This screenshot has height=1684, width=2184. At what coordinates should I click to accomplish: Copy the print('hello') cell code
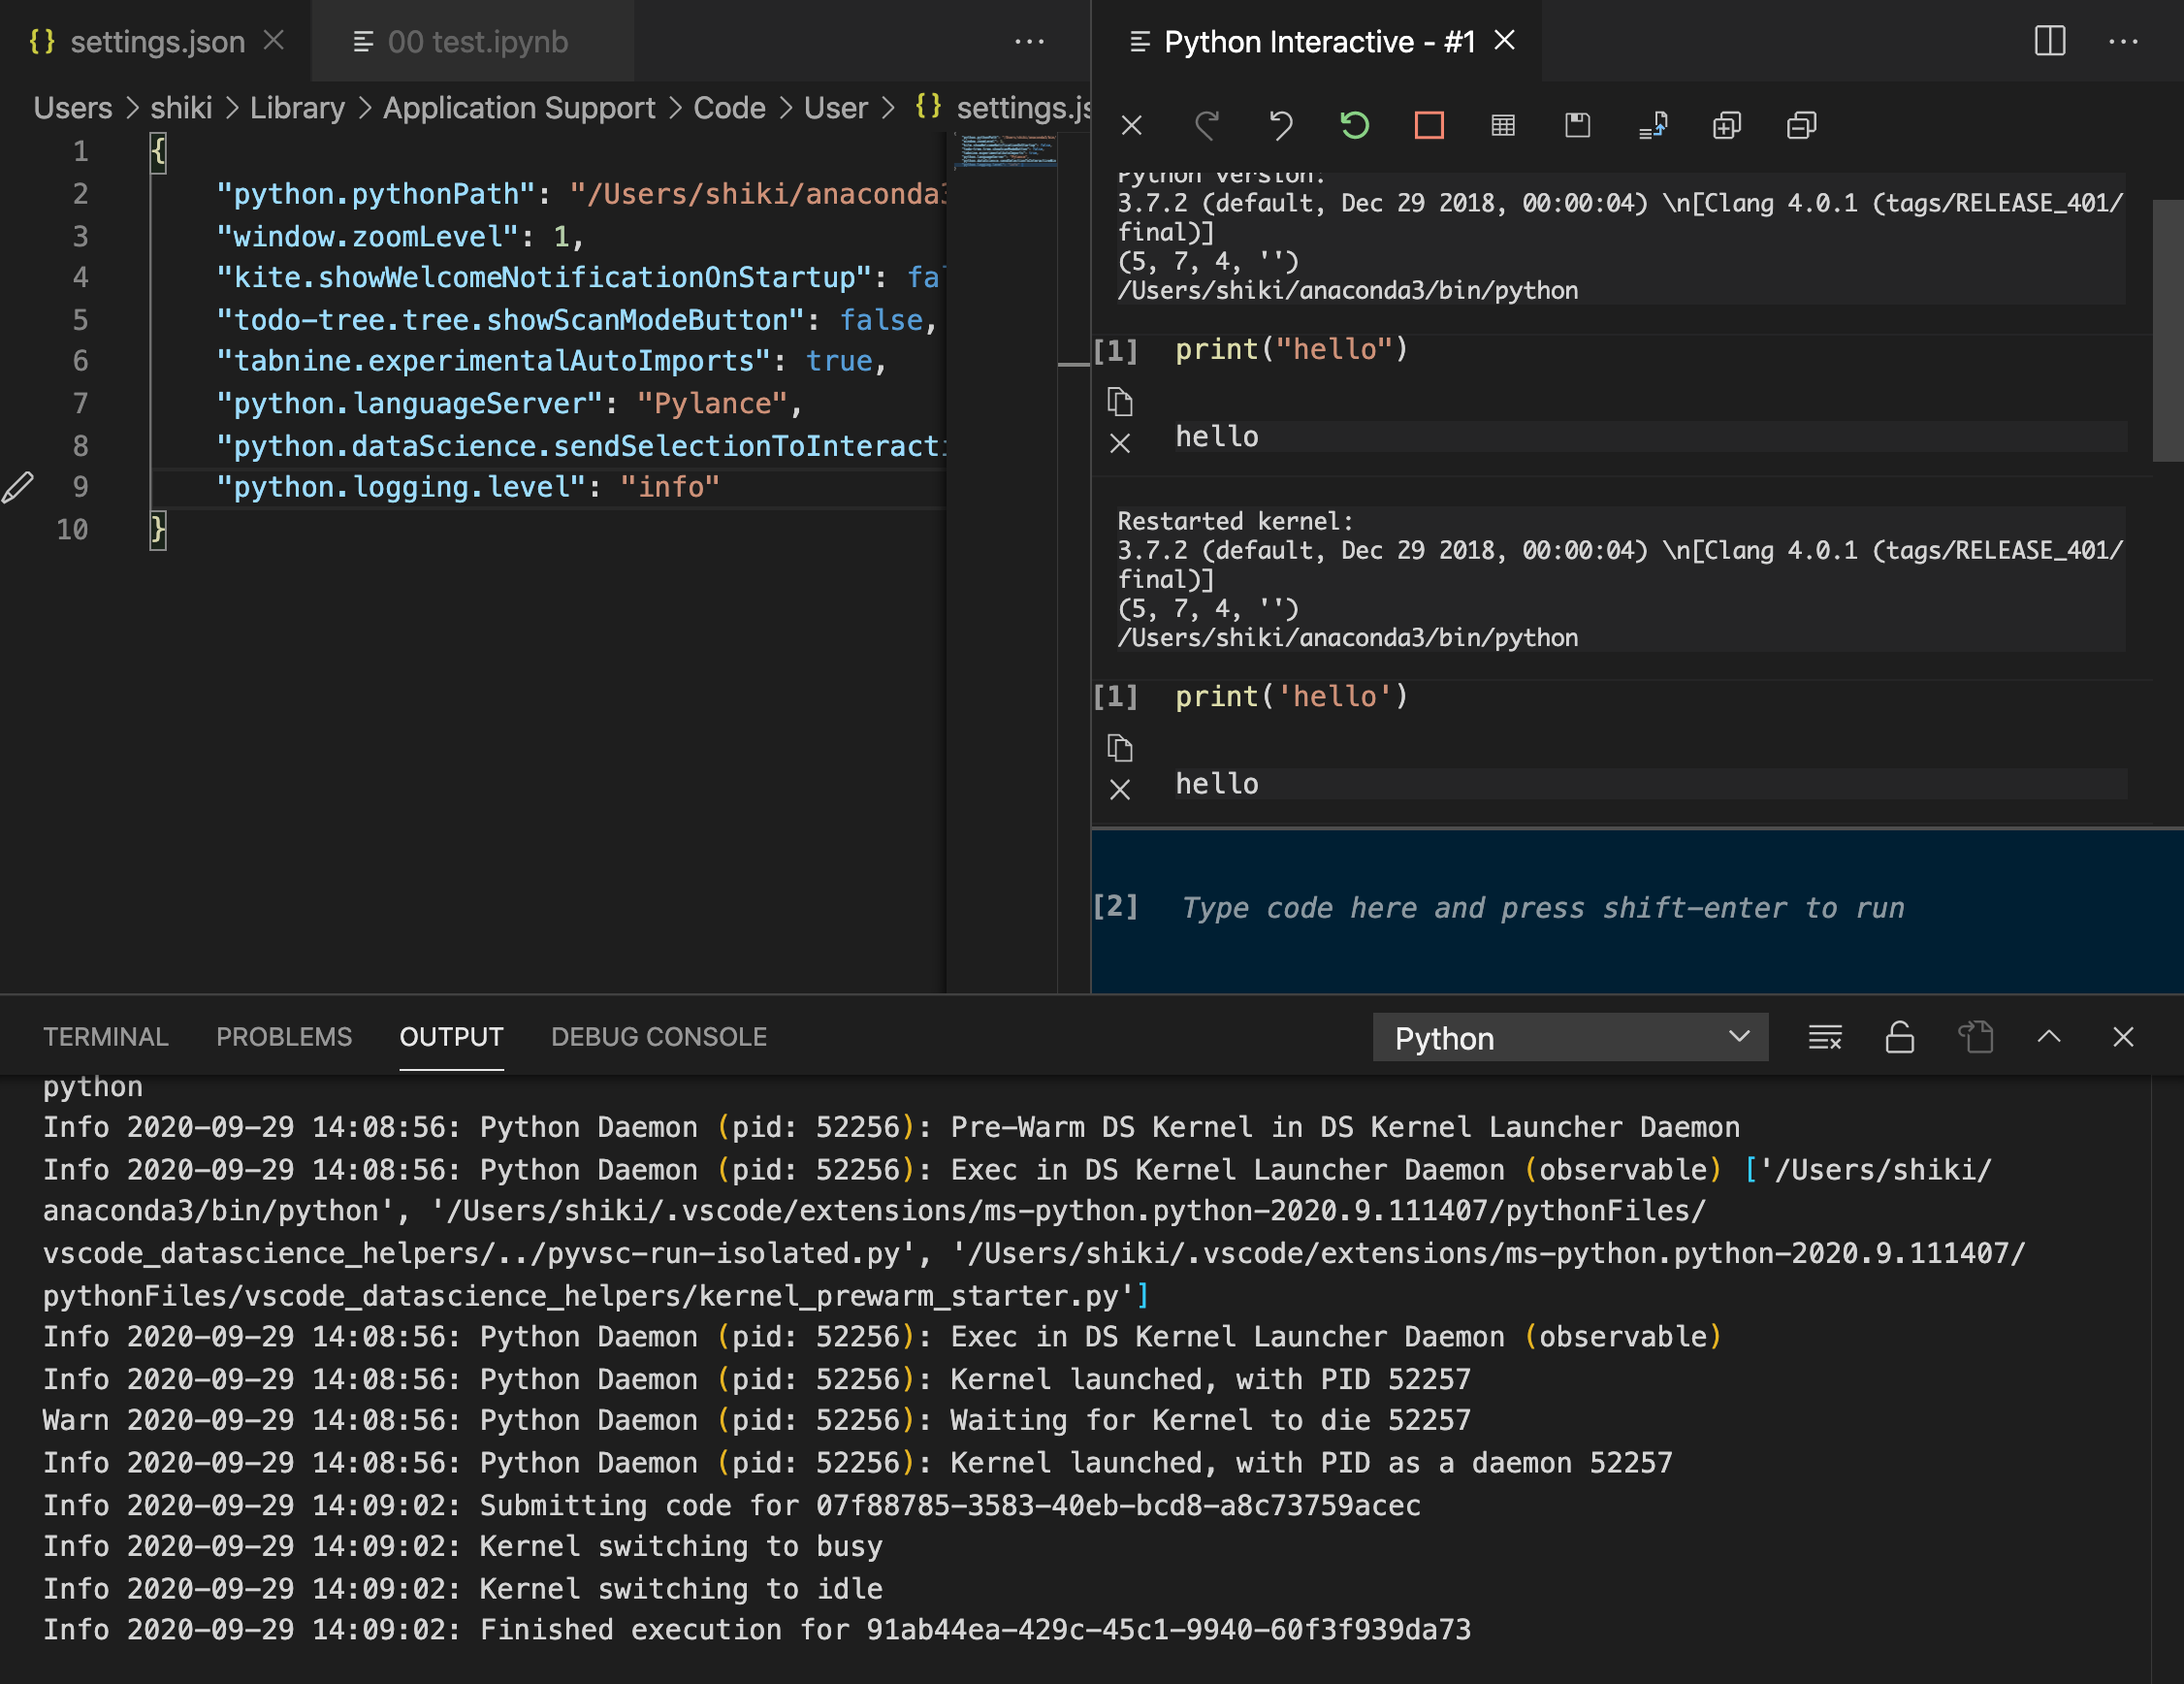point(1122,748)
